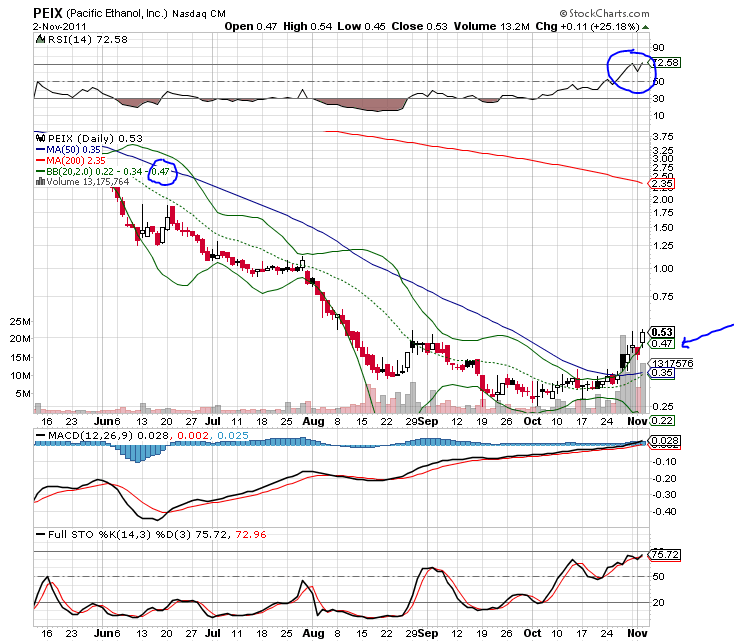Viewport: 734px width, 643px height.
Task: Click the "MA(200) 2.35" legend entry
Action: pos(71,161)
